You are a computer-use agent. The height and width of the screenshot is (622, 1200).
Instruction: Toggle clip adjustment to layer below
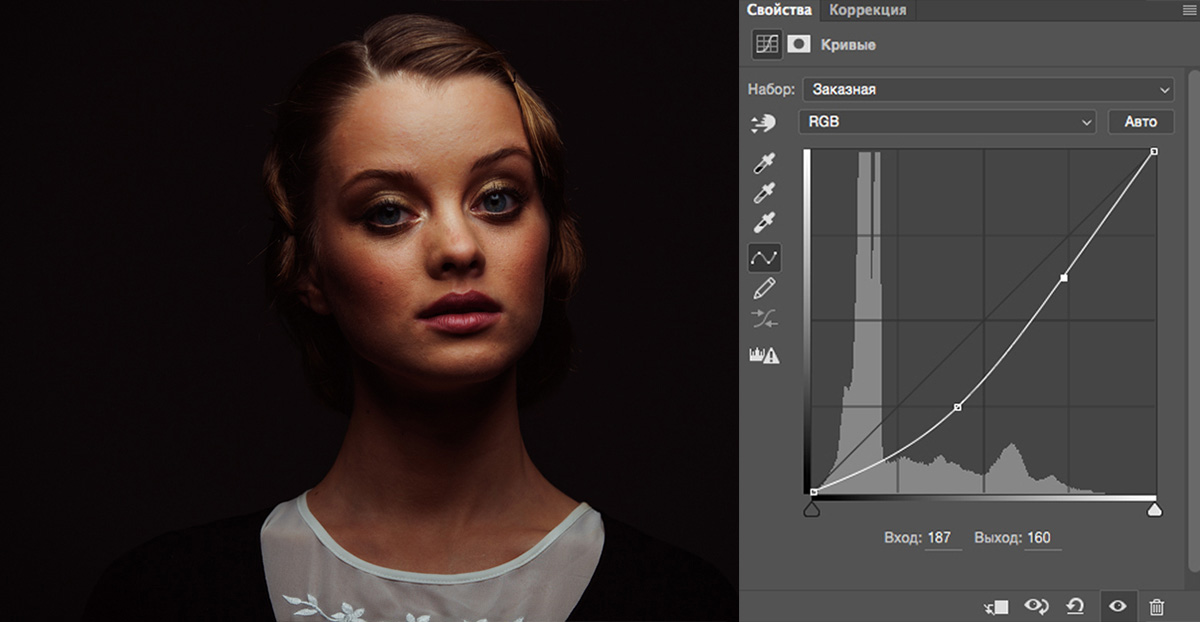(996, 606)
